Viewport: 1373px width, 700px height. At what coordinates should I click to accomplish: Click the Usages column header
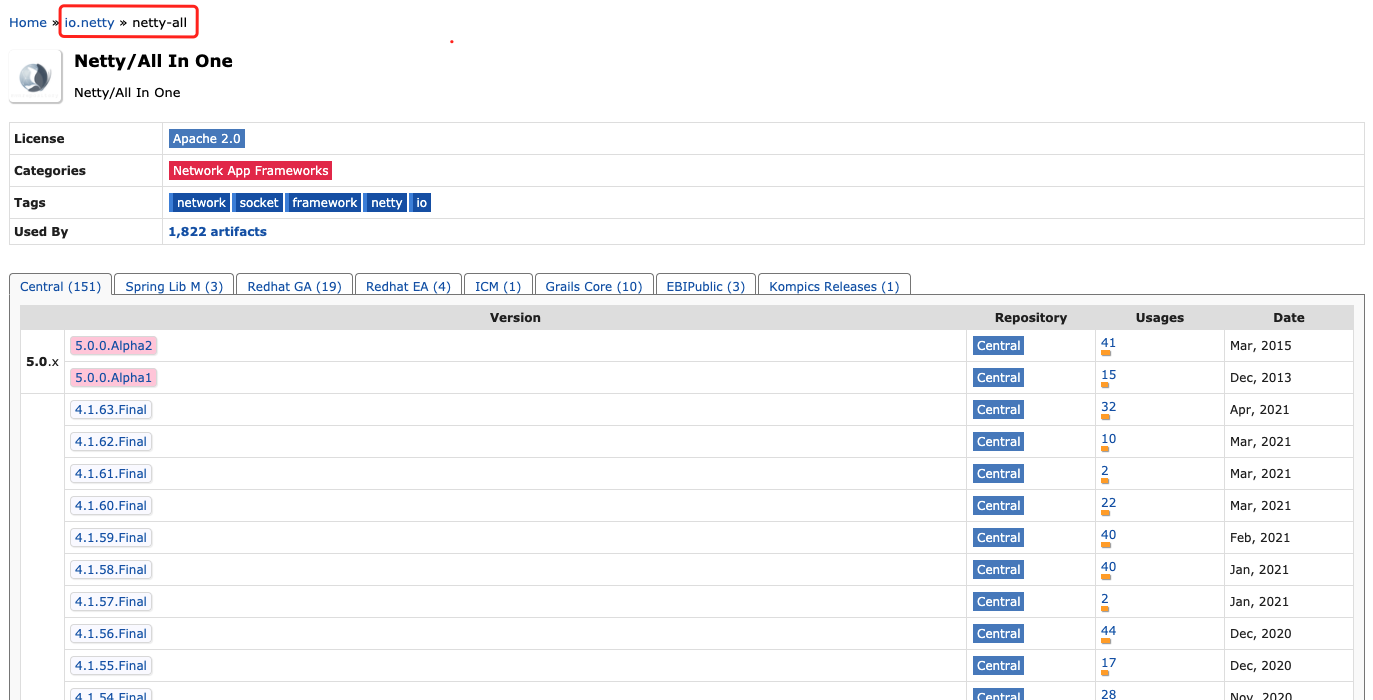coord(1160,318)
